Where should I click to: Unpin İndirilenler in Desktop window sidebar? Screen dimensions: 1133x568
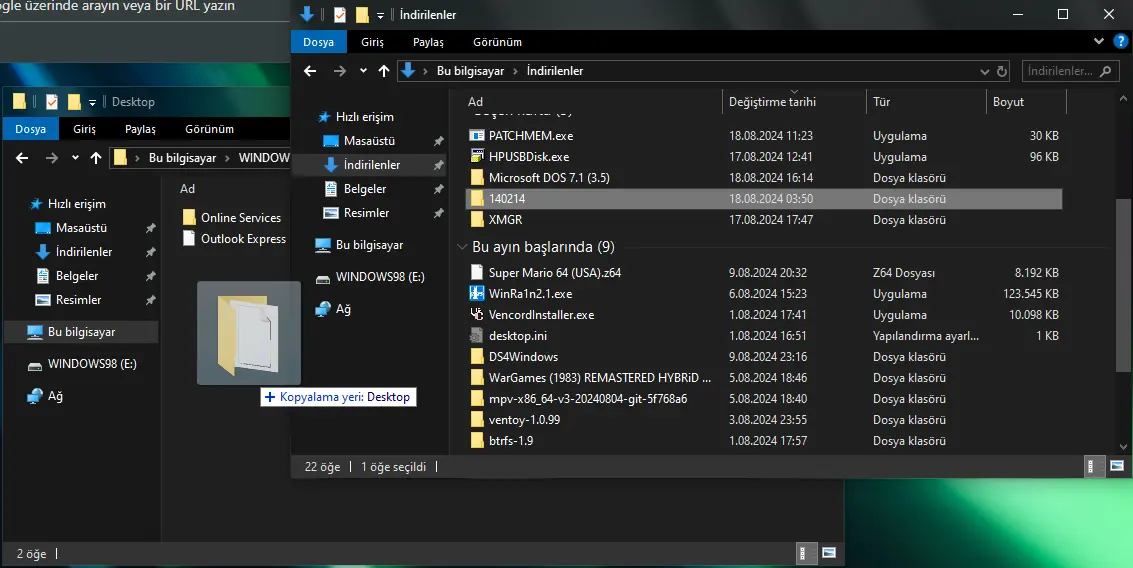click(150, 251)
